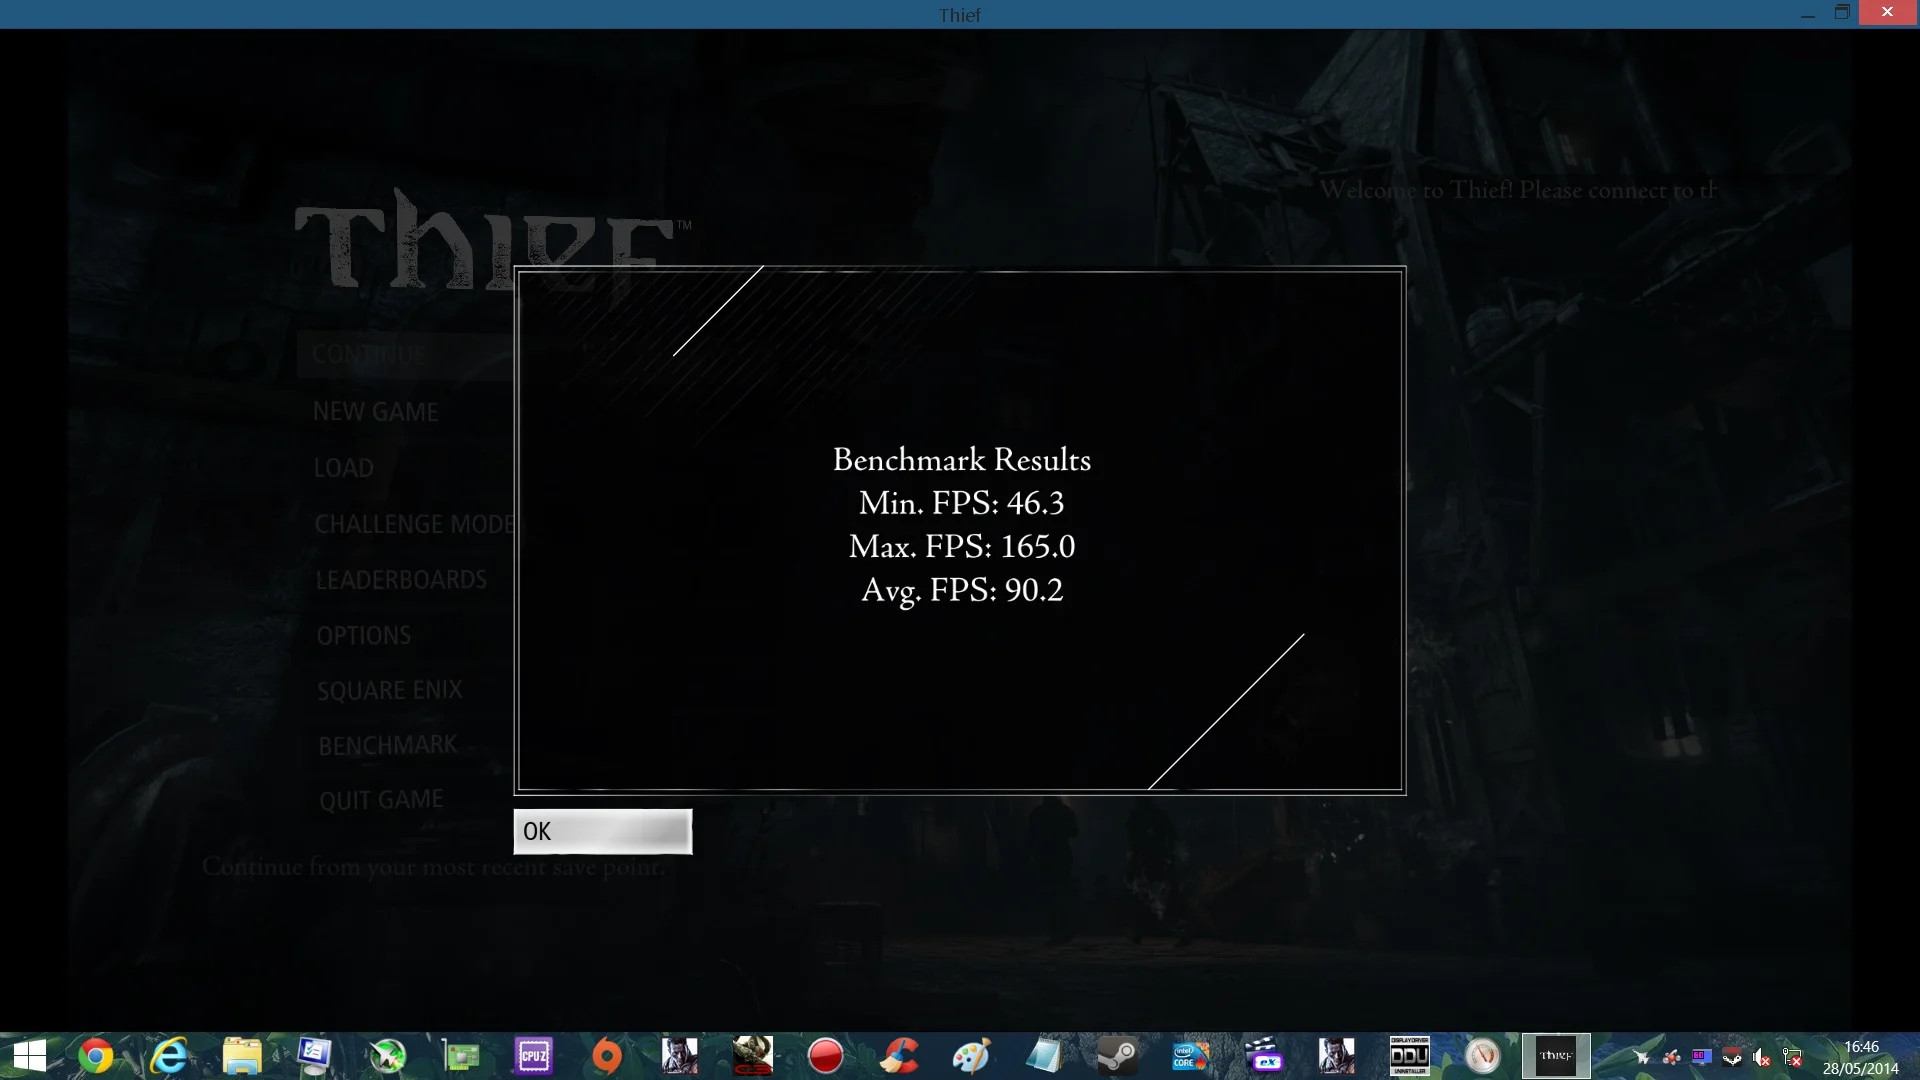Open Internet Explorer from the taskbar

(169, 1056)
